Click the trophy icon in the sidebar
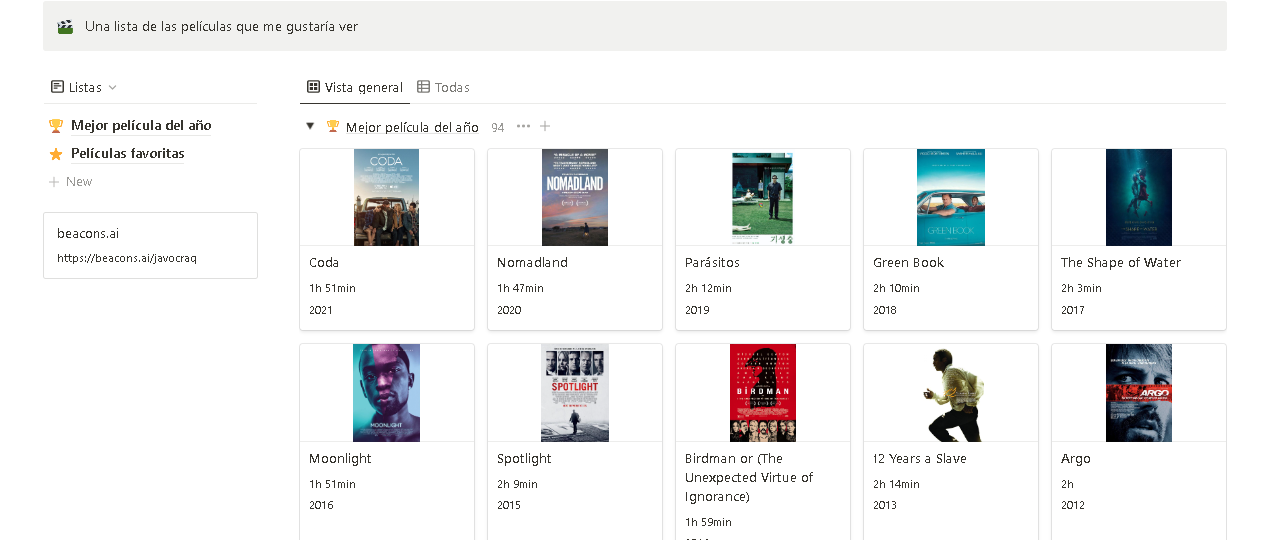Image resolution: width=1280 pixels, height=540 pixels. tap(56, 126)
